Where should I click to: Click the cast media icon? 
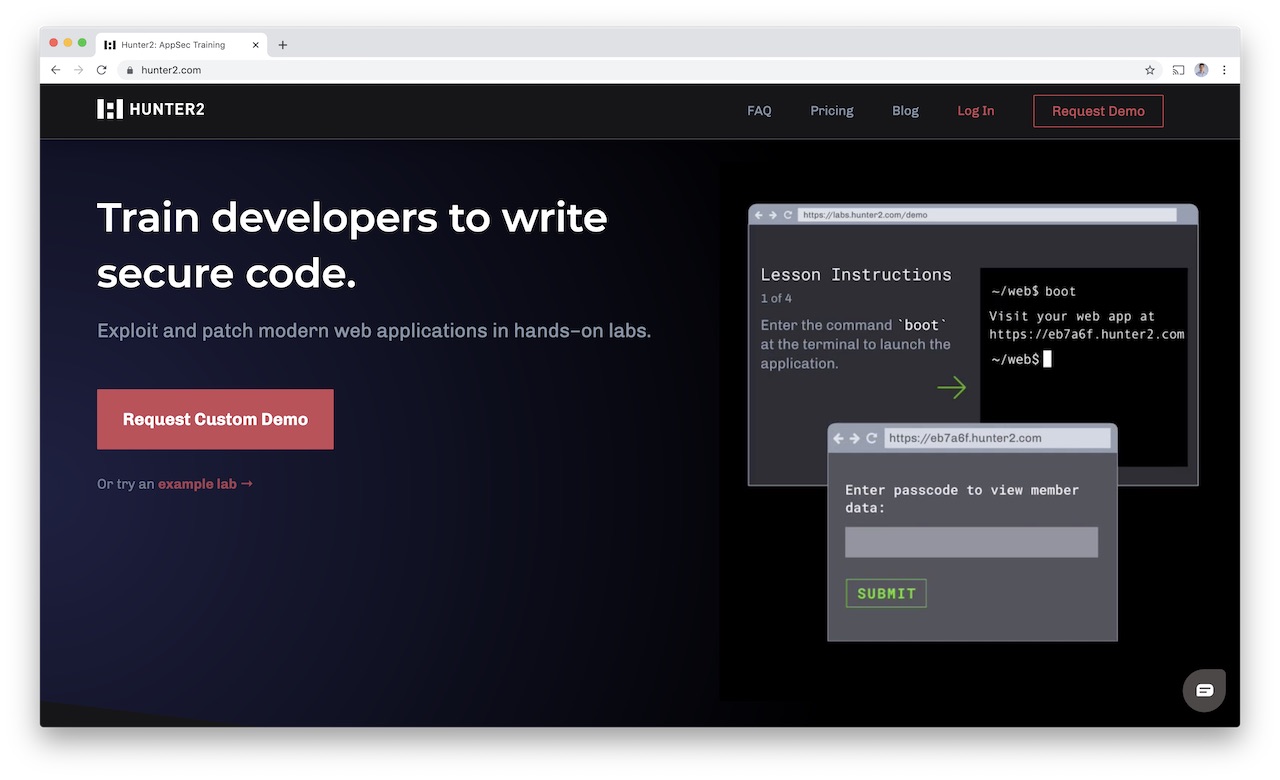pyautogui.click(x=1178, y=70)
